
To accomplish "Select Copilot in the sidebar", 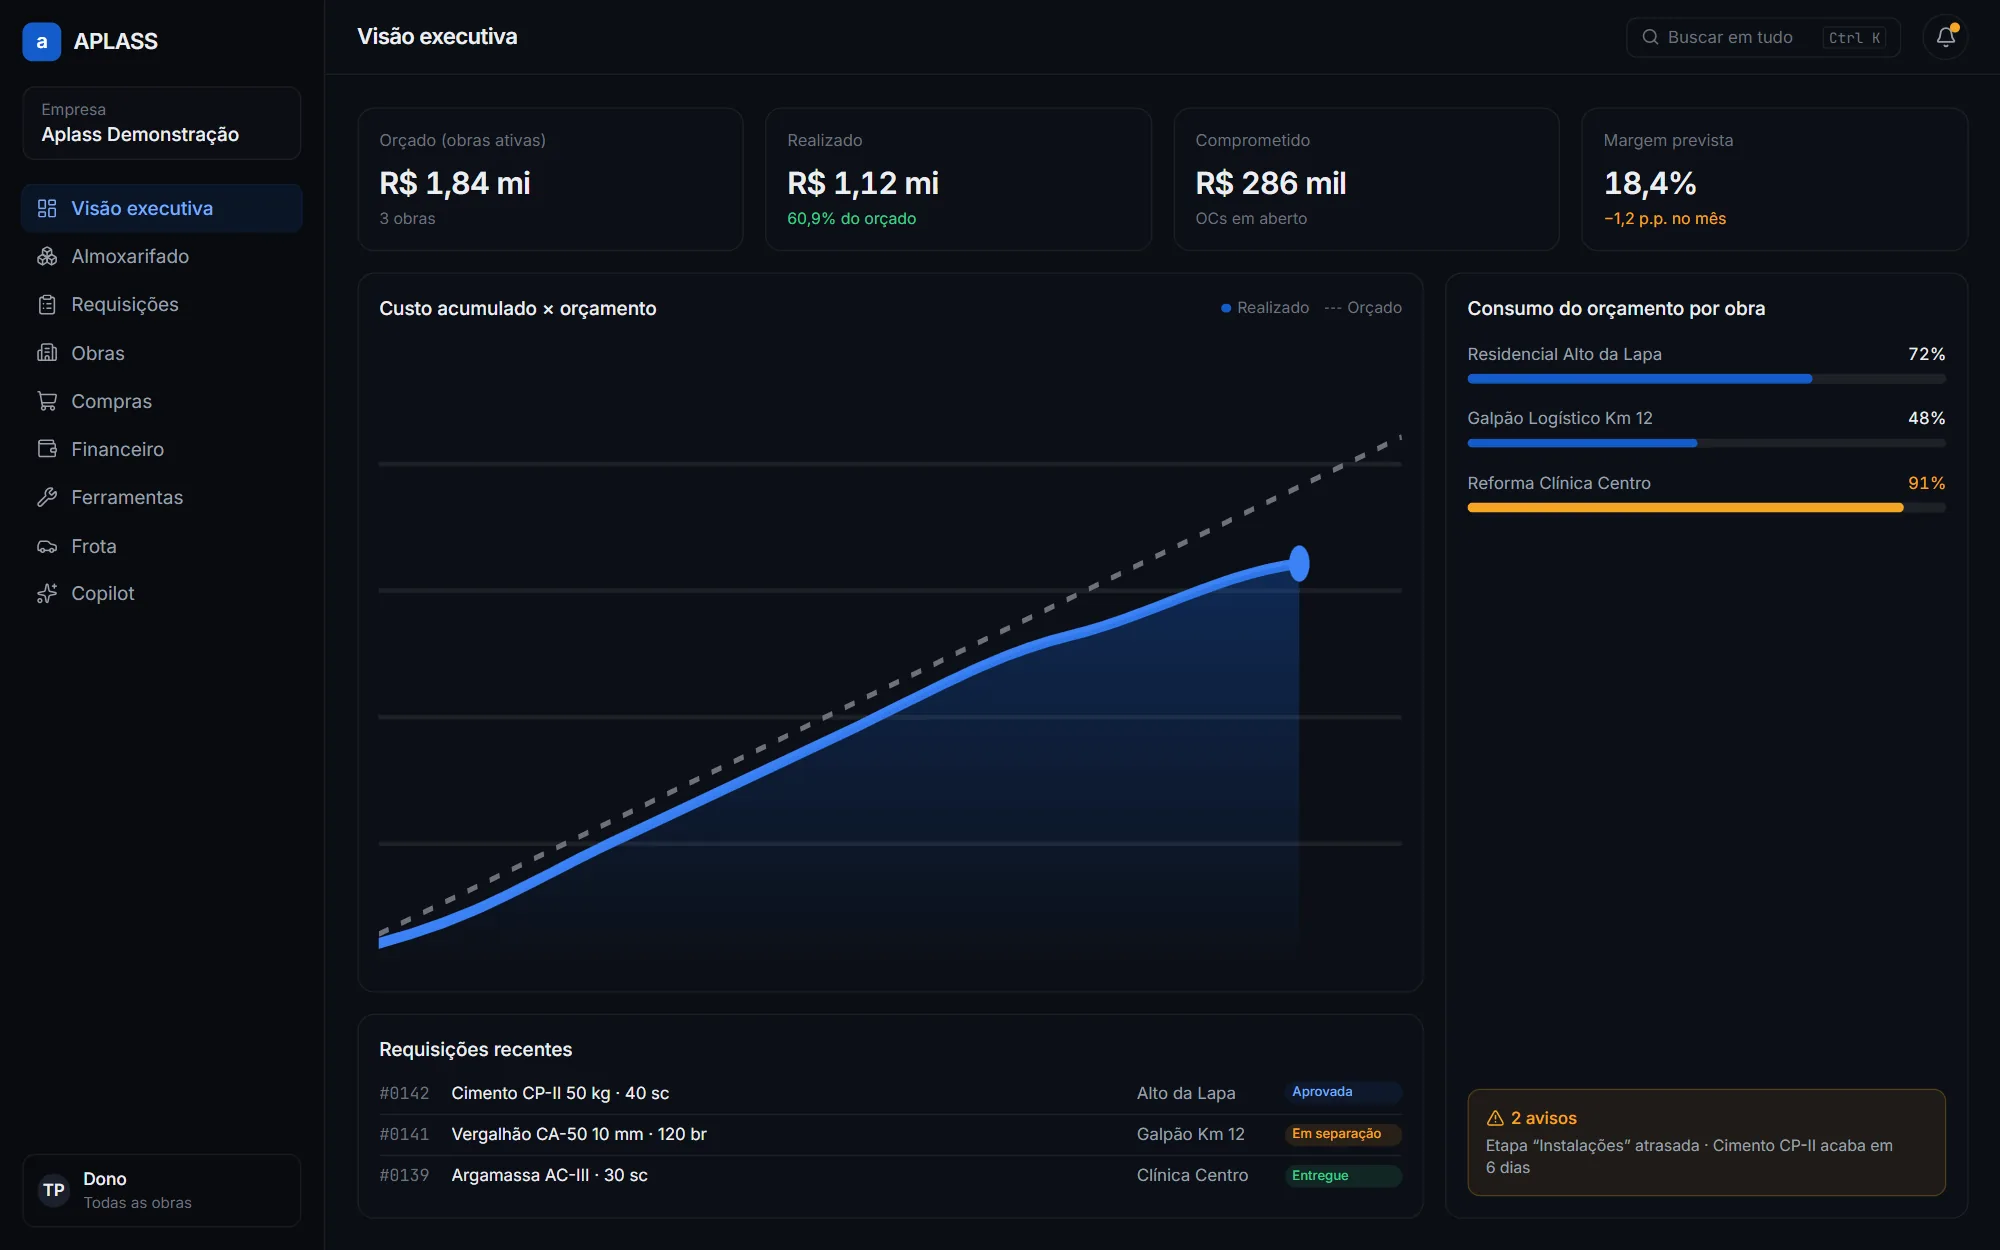I will [162, 593].
